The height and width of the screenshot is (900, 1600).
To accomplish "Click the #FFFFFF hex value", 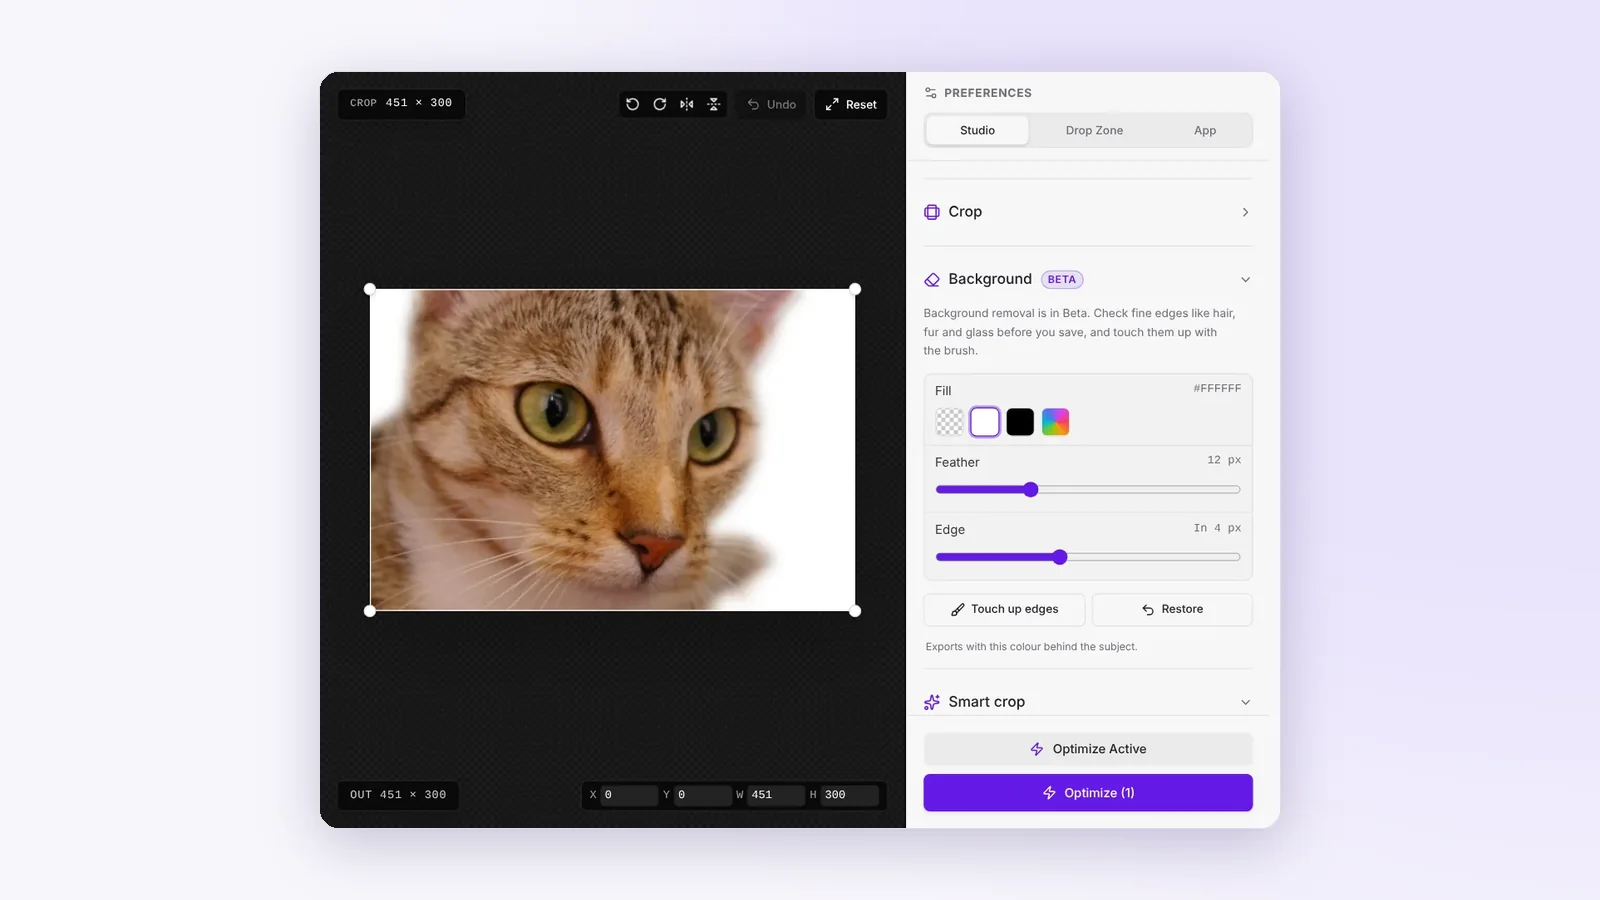I will point(1217,388).
